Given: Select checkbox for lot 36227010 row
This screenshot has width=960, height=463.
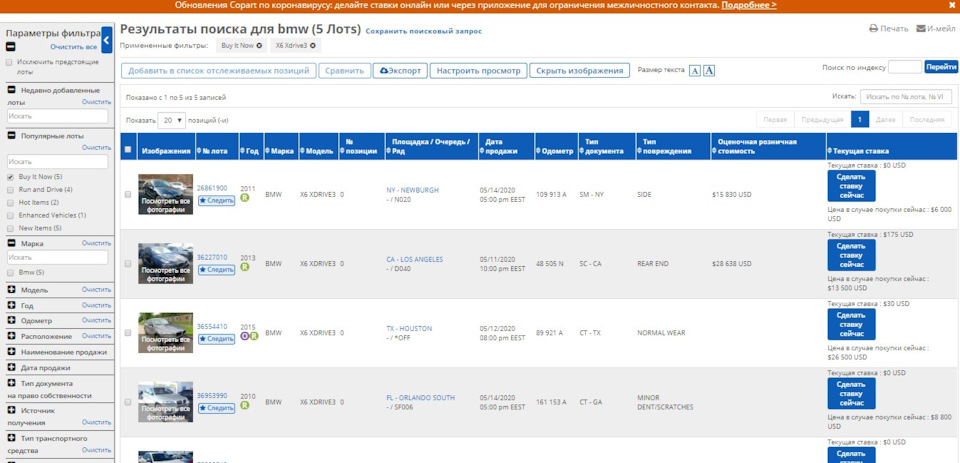Looking at the screenshot, I should click(x=128, y=263).
